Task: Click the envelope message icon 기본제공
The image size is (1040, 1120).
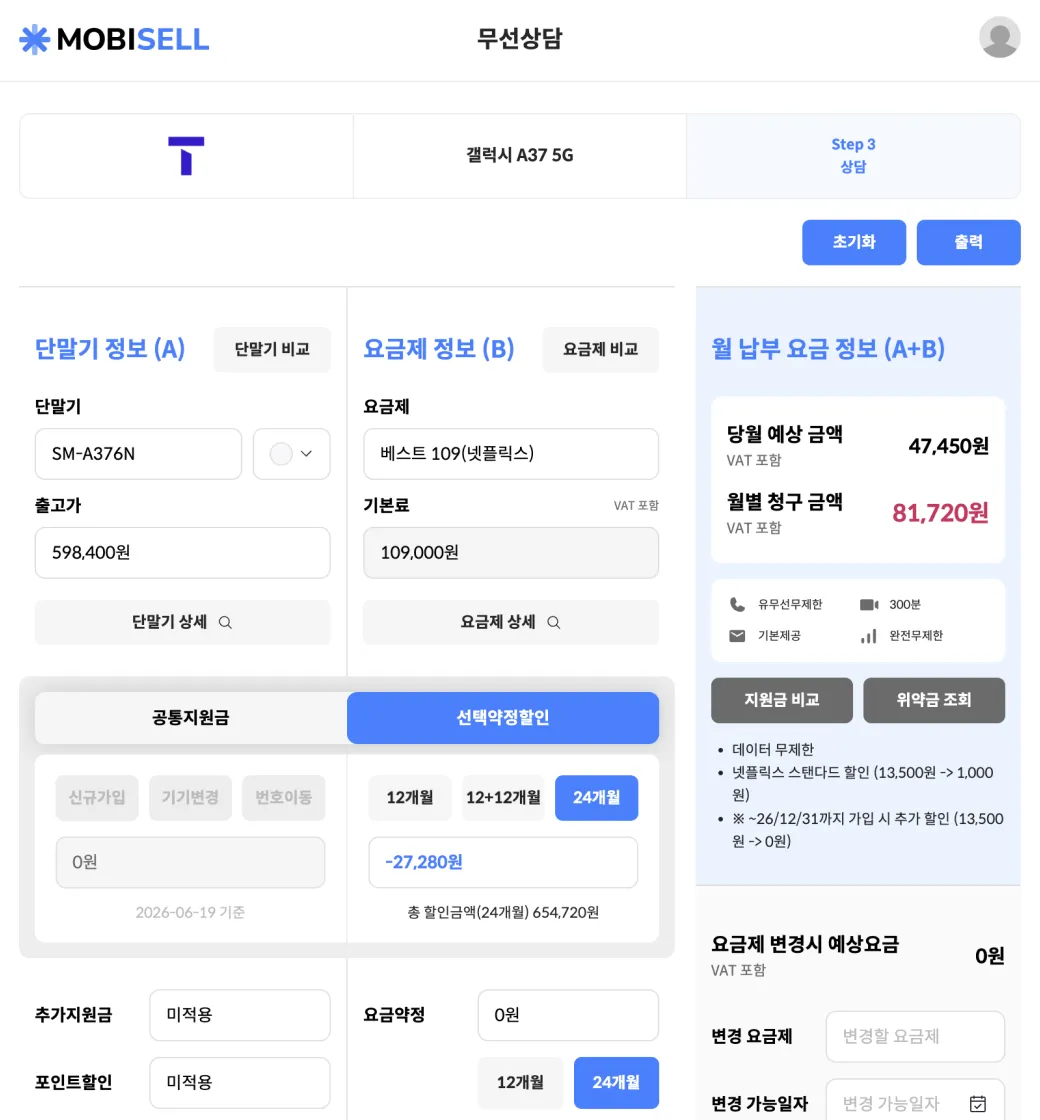Action: 737,636
